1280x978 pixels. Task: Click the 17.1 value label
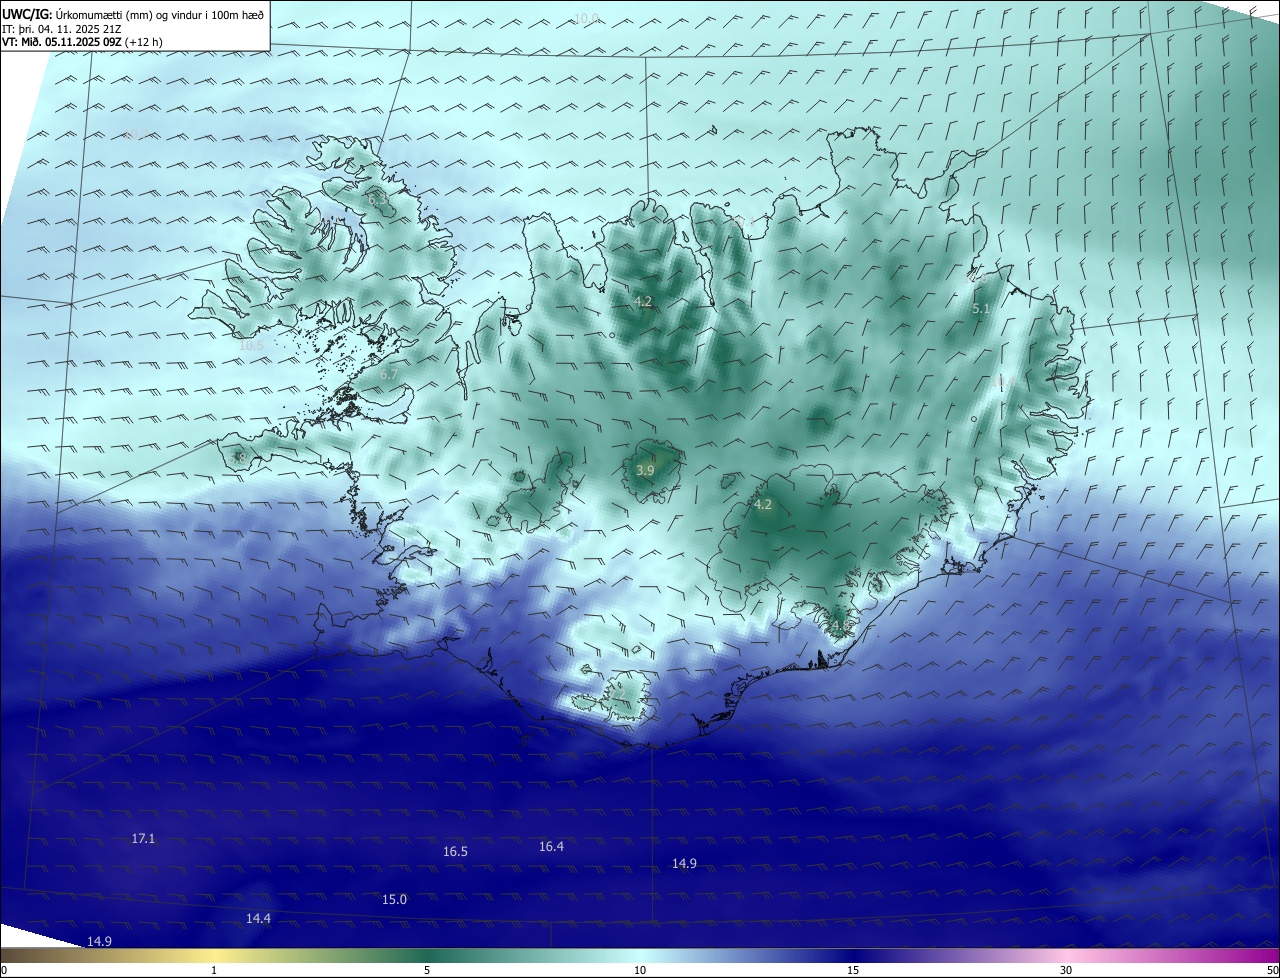pos(143,838)
